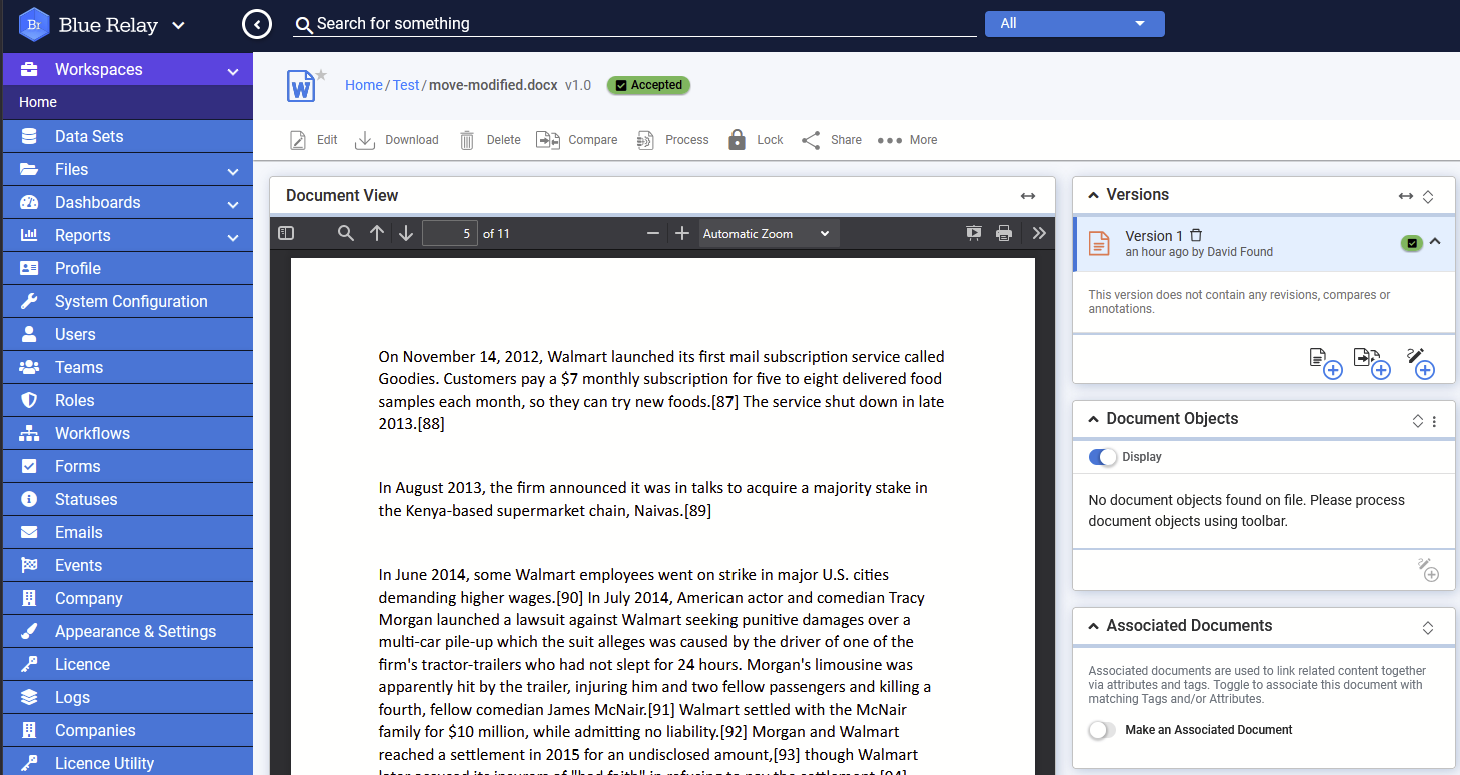
Task: Reorder Associated Documents panel with up-down arrows
Action: (1428, 628)
